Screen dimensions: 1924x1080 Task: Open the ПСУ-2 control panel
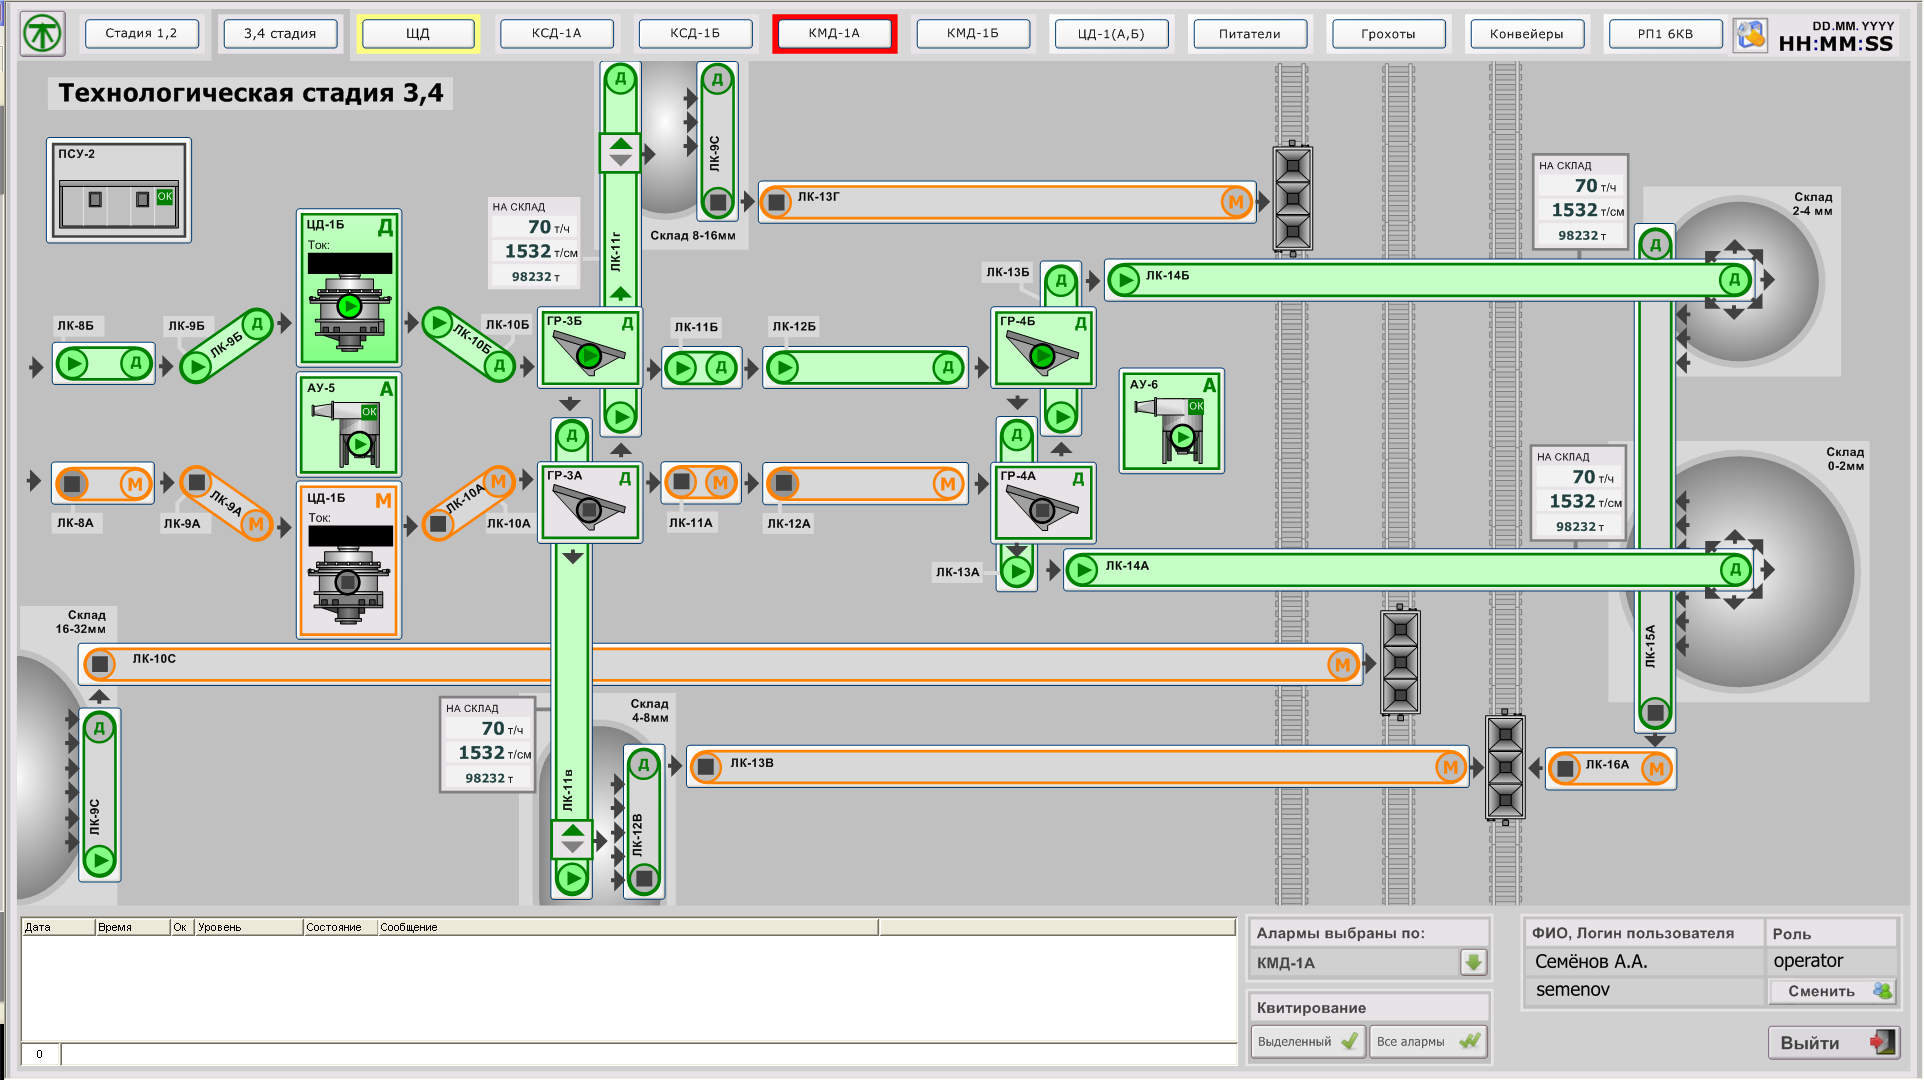coord(119,190)
